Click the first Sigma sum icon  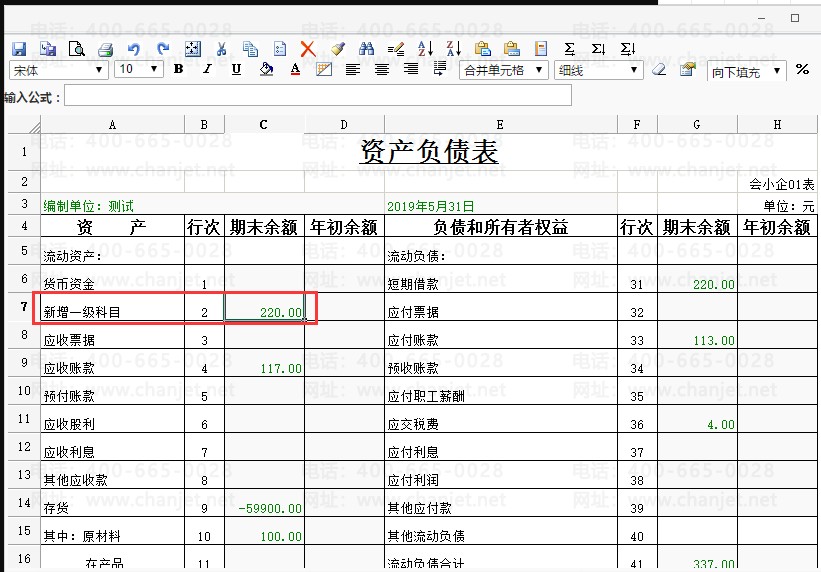pyautogui.click(x=570, y=49)
